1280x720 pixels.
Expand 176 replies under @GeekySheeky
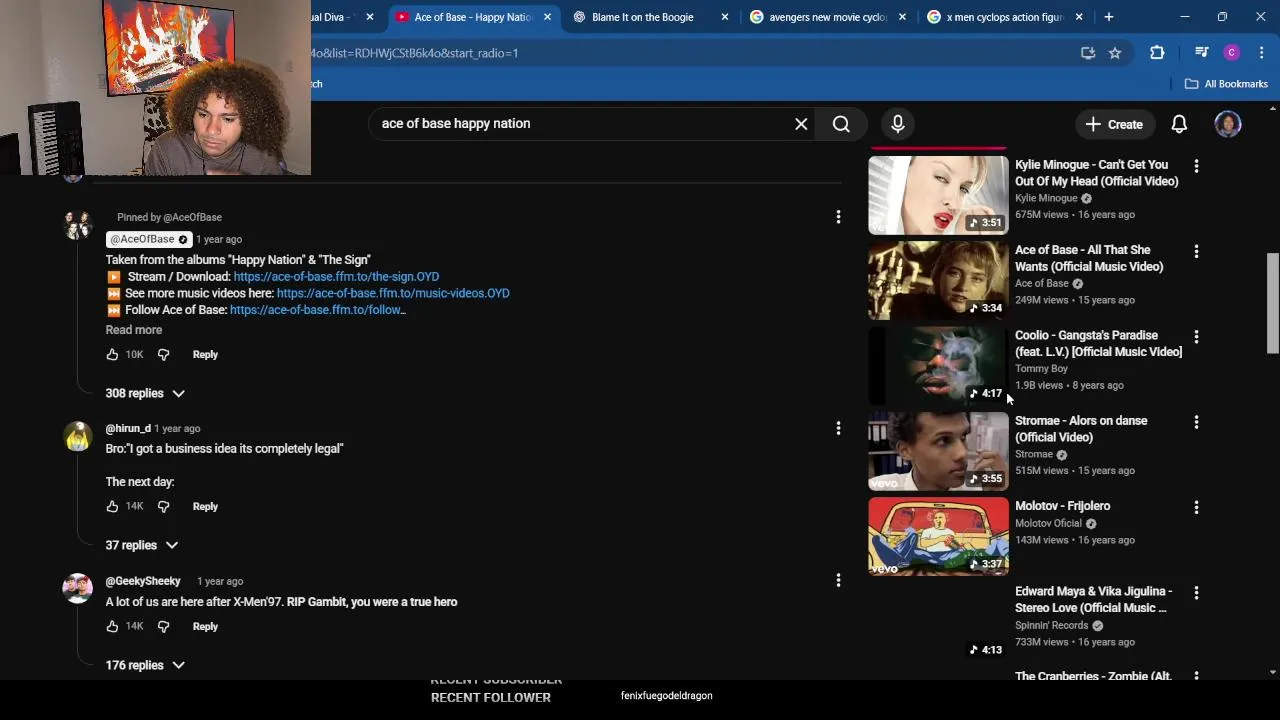point(145,665)
